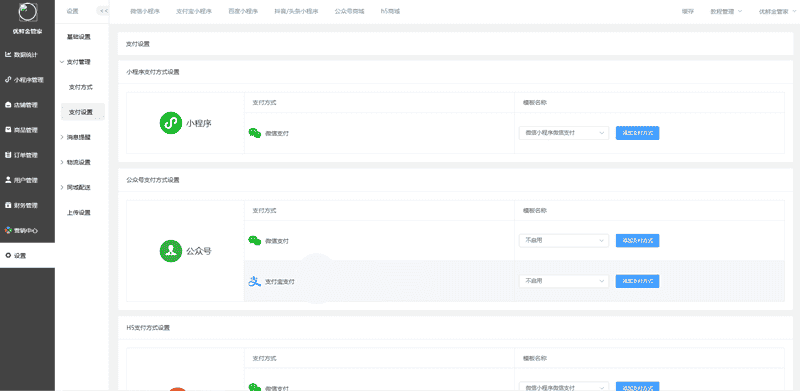The image size is (800, 391).
Task: Open 小程序 section template dropdown 微信小程序微信支付
Action: 564,133
